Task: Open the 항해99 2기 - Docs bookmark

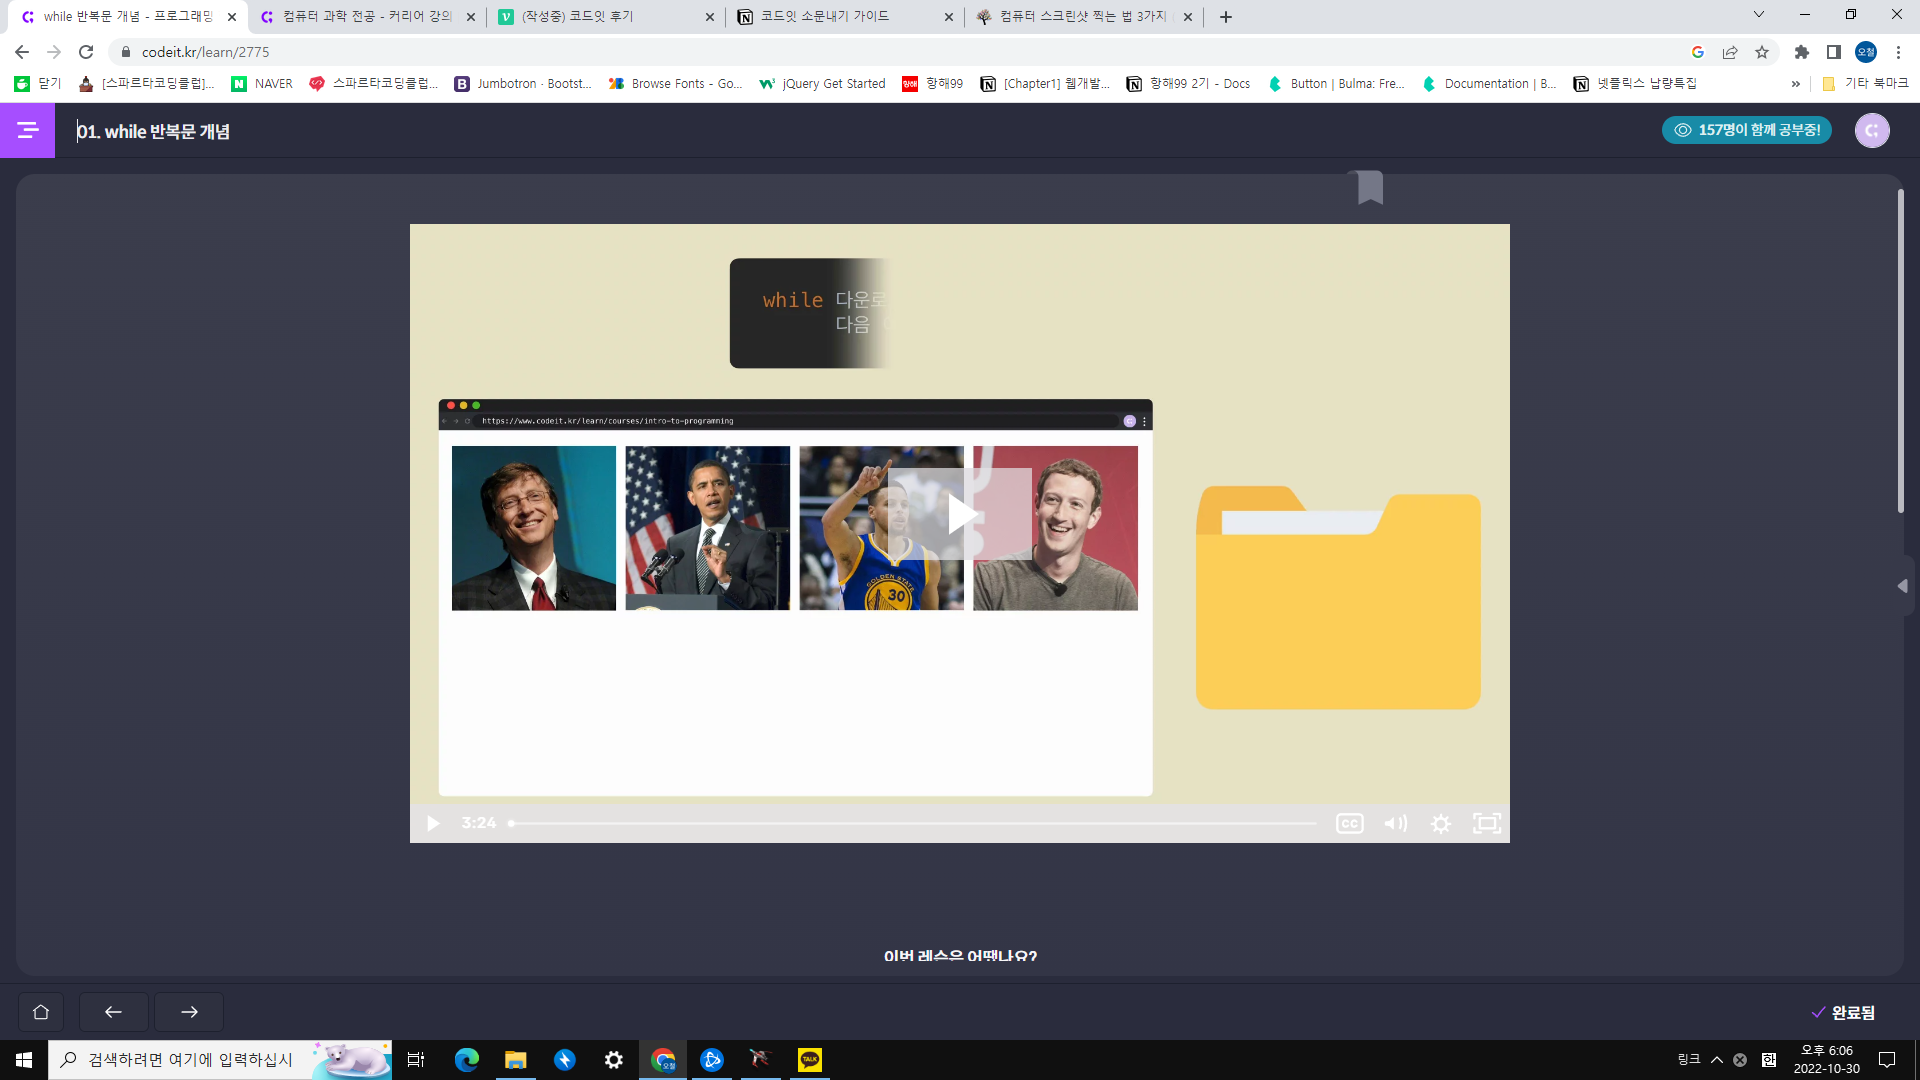Action: (x=1188, y=84)
